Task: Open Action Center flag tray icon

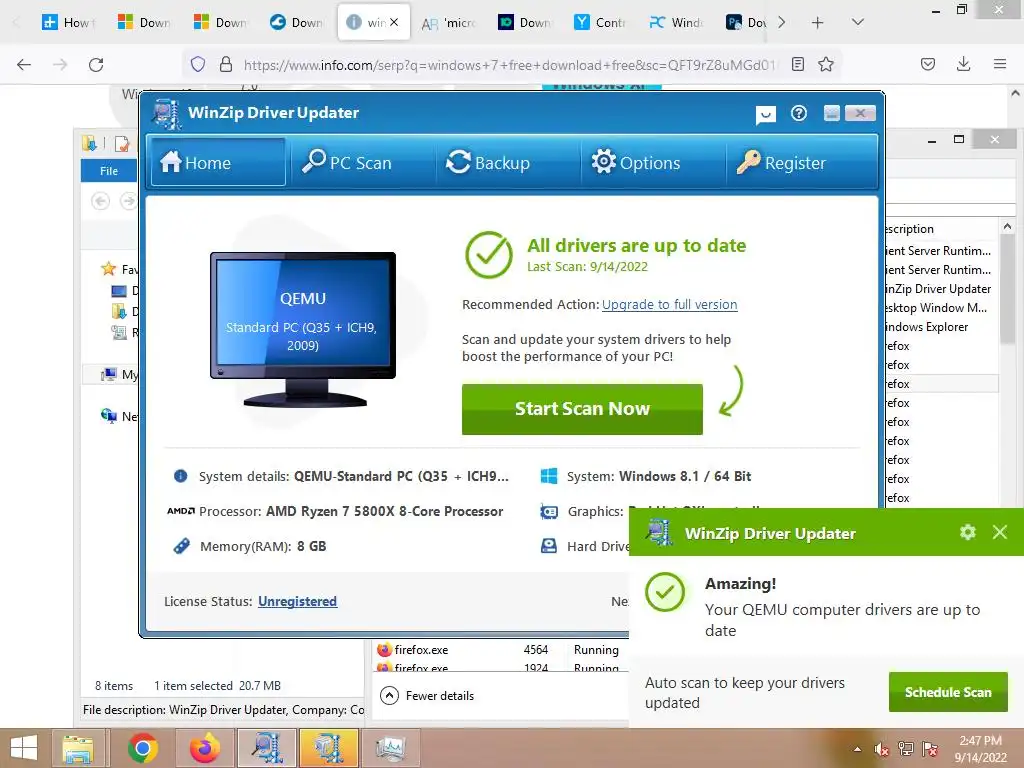Action: point(930,749)
